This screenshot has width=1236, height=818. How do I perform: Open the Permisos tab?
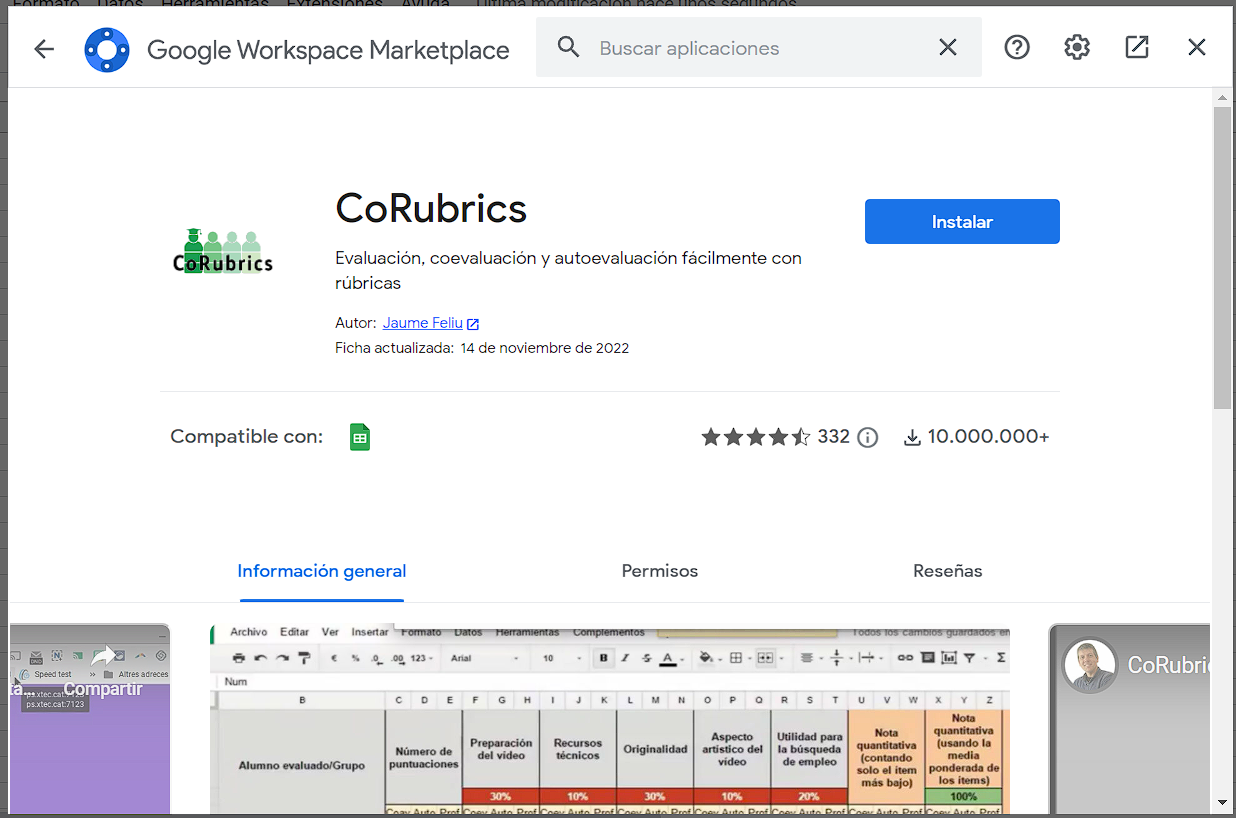click(660, 572)
